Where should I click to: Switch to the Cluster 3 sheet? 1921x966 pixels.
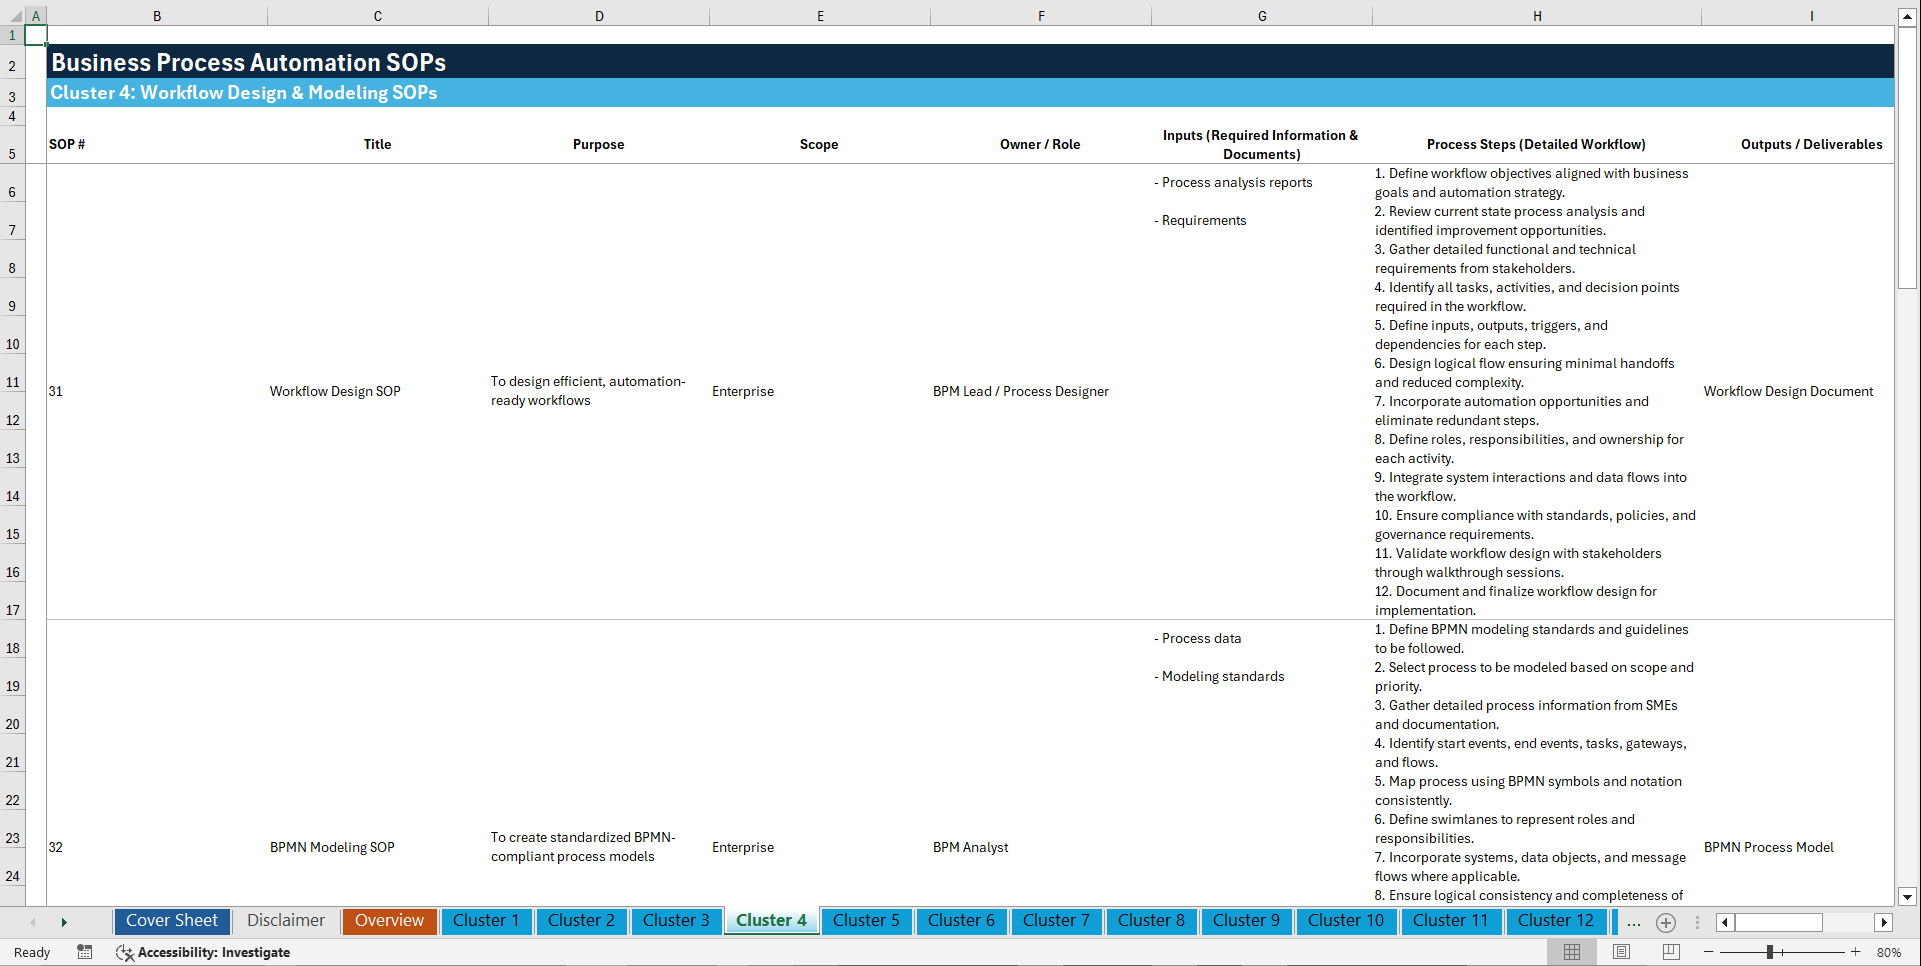pyautogui.click(x=676, y=921)
